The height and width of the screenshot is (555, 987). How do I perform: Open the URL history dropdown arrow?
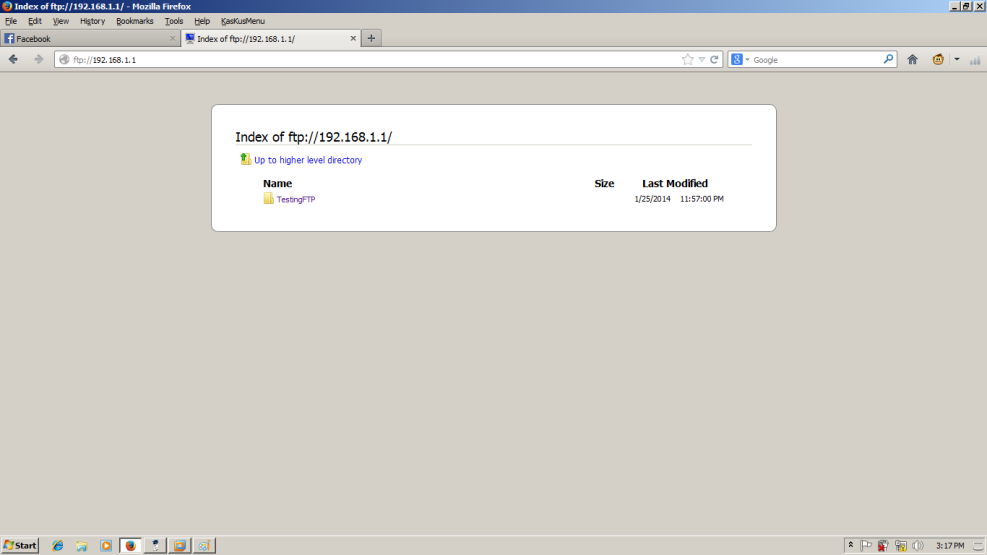(701, 60)
